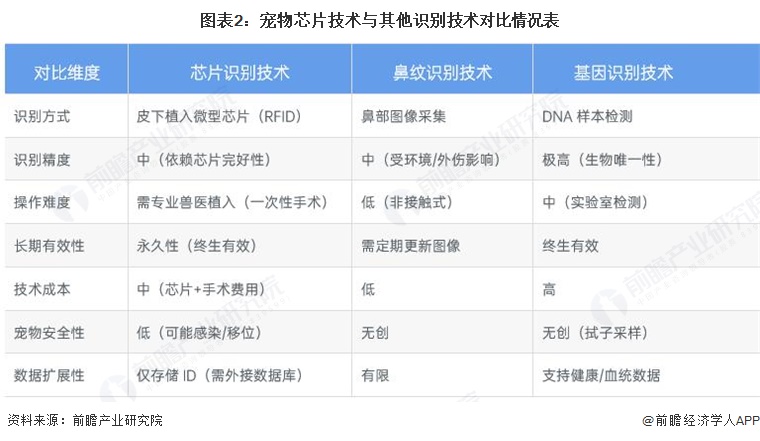Select the 芯片识别技术 column header
760x441 pixels.
[240, 73]
